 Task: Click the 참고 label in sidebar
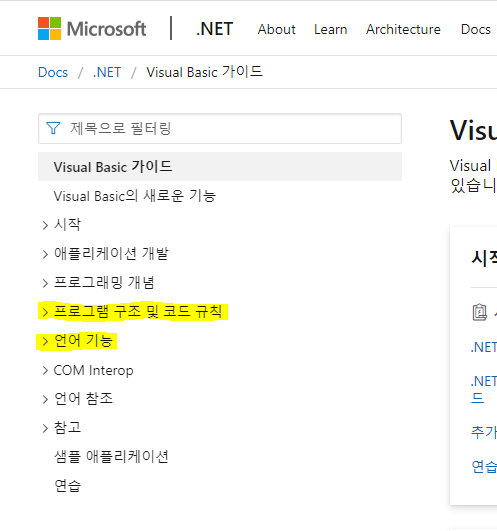tap(67, 427)
